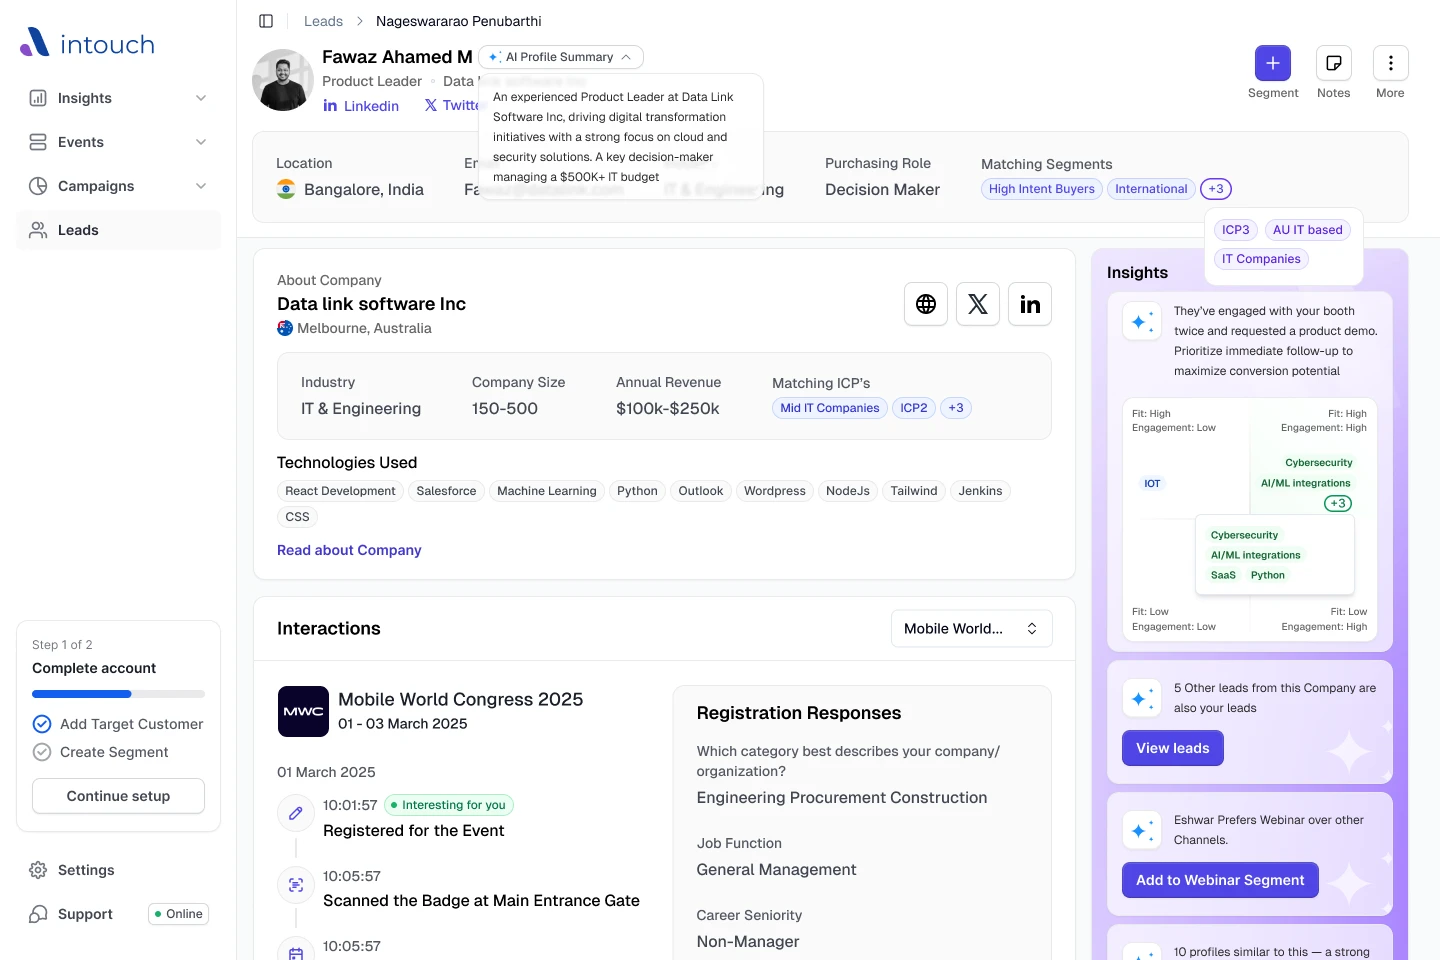Open the company X profile icon
The width and height of the screenshot is (1440, 960).
978,304
